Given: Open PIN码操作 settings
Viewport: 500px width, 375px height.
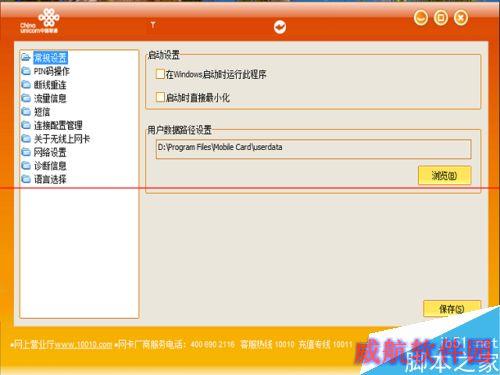Looking at the screenshot, I should 52,71.
